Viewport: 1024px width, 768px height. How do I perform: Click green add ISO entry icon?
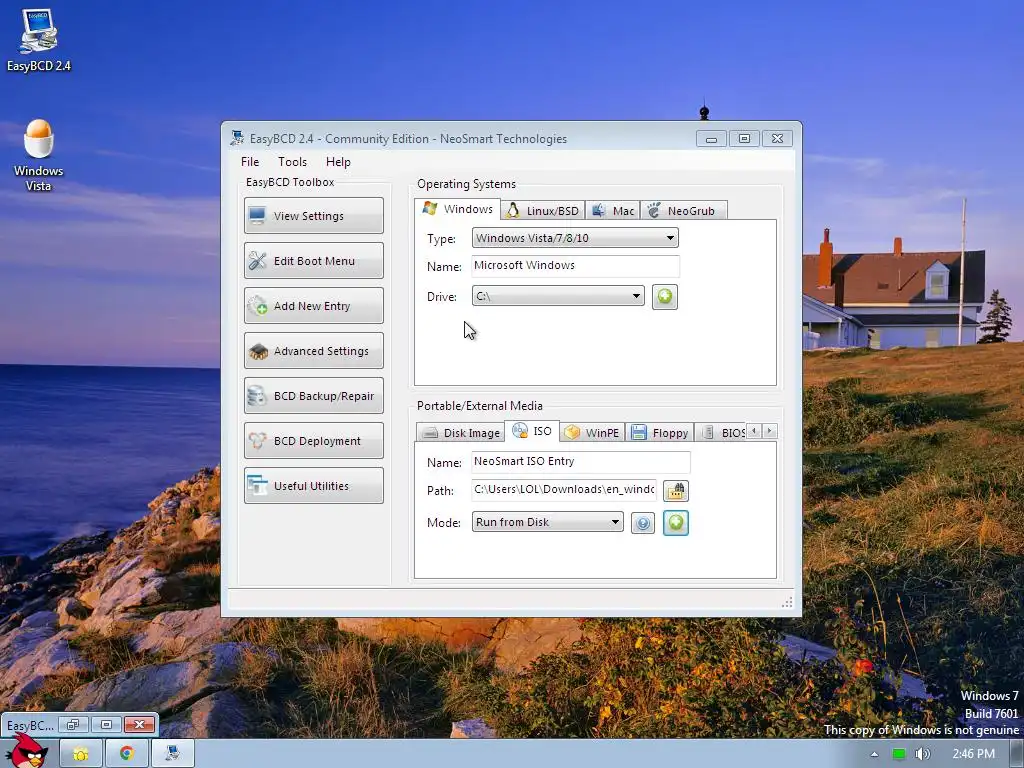click(x=675, y=523)
